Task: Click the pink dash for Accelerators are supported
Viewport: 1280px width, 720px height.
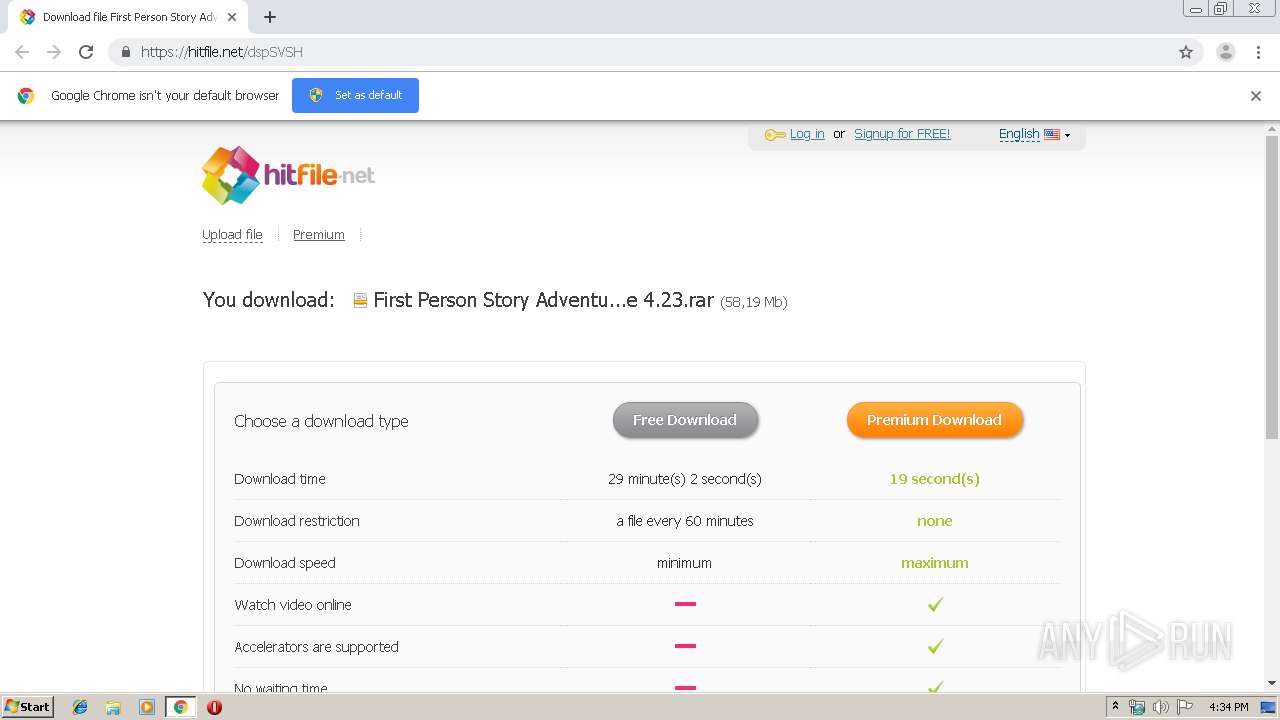Action: coord(685,646)
